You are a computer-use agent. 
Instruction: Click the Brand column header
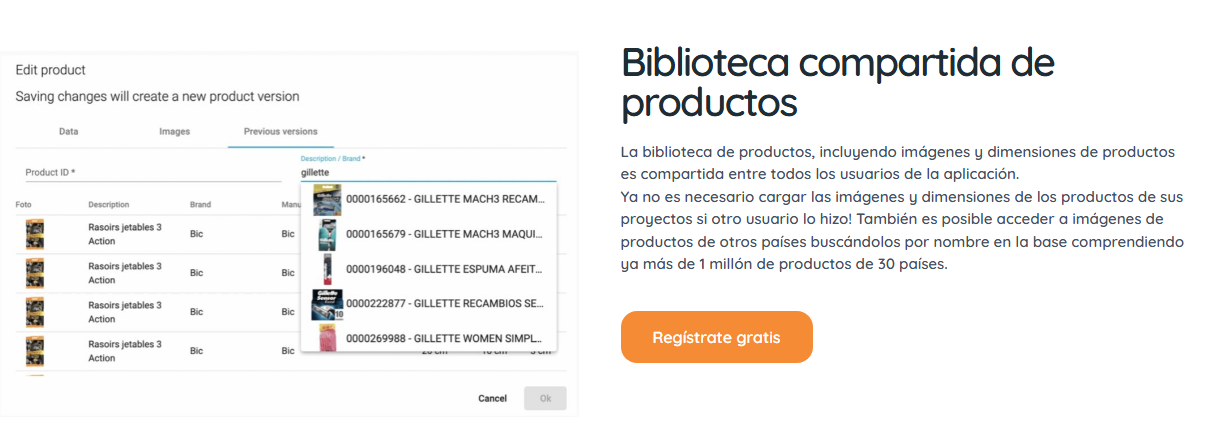(200, 205)
